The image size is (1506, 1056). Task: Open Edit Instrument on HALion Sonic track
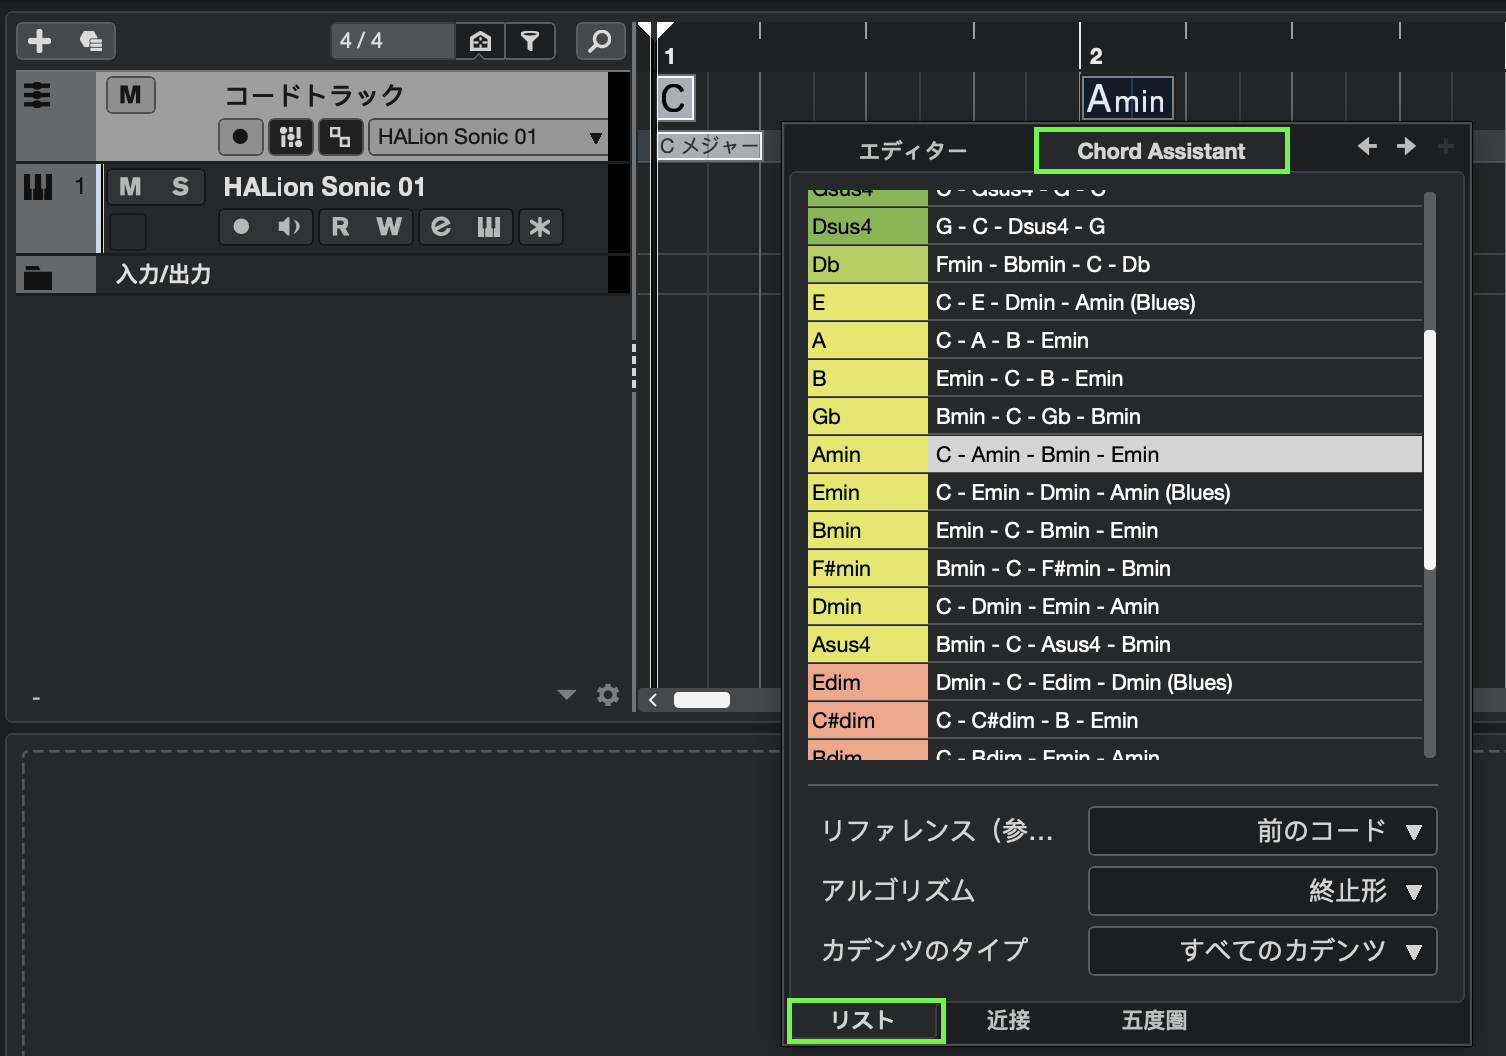(x=441, y=227)
